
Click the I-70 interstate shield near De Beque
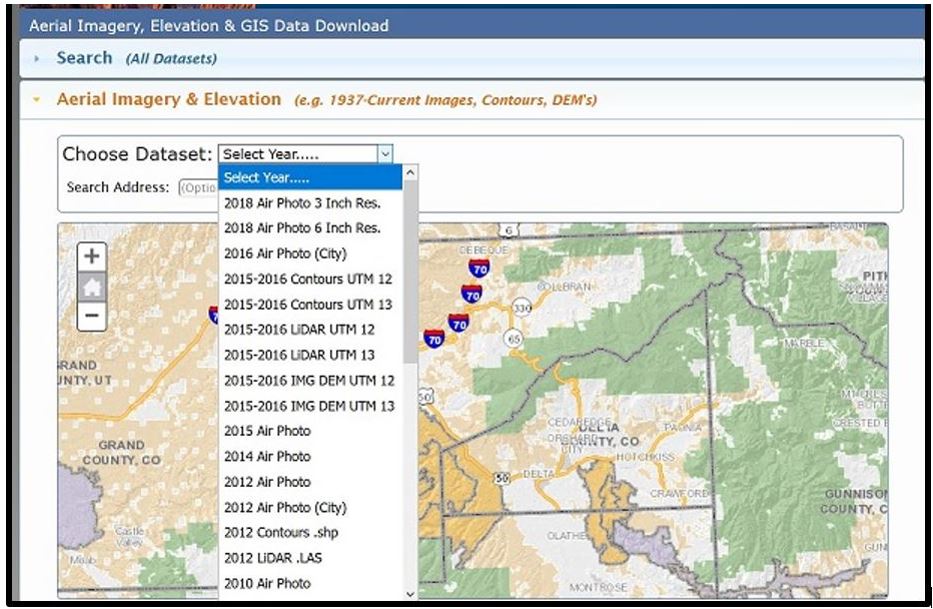[479, 266]
